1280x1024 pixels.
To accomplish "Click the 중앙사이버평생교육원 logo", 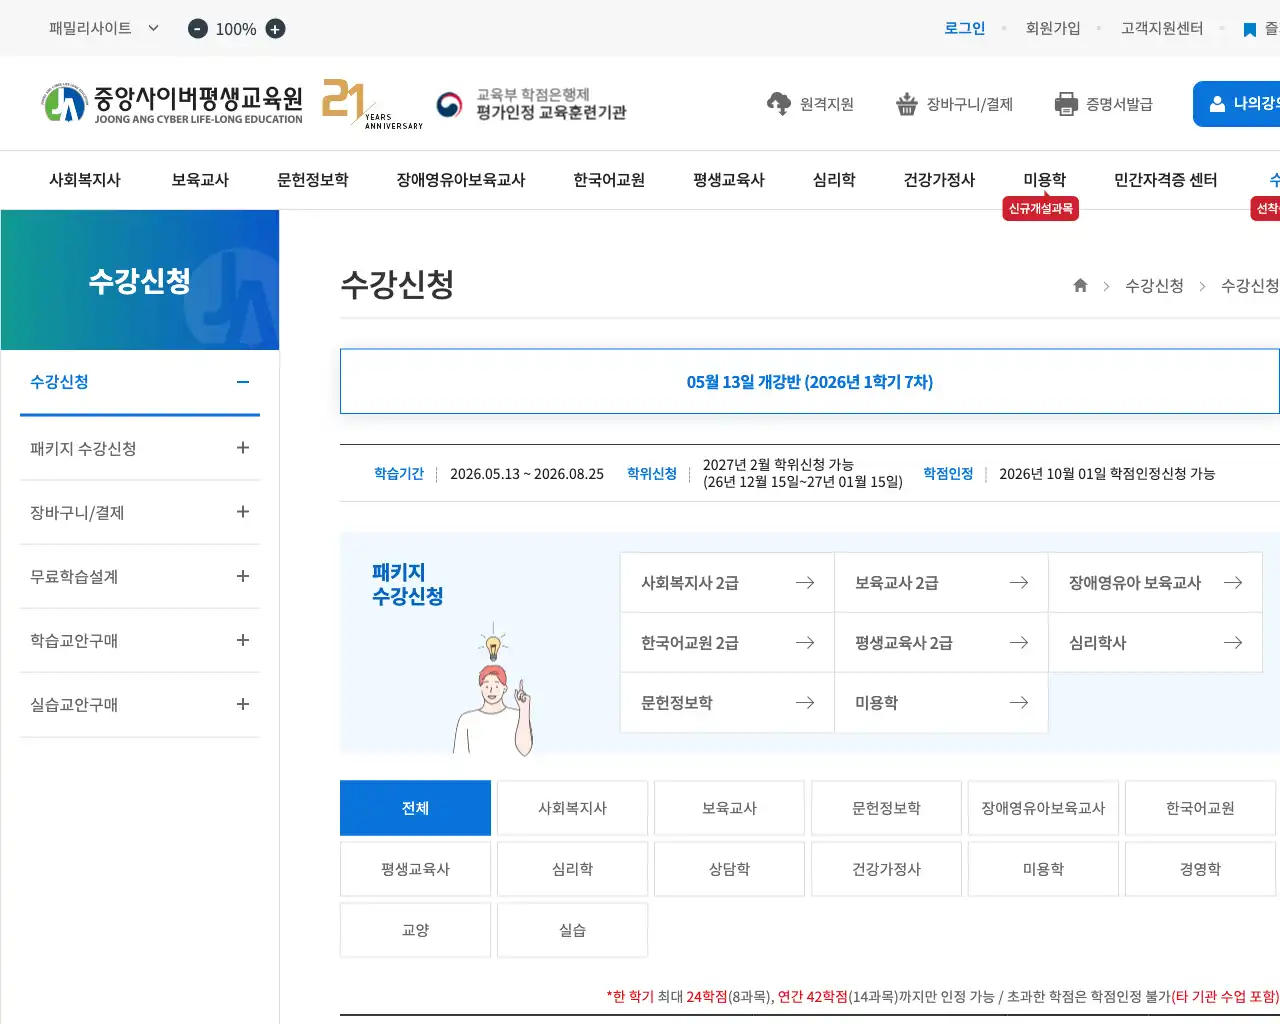I will tap(170, 103).
